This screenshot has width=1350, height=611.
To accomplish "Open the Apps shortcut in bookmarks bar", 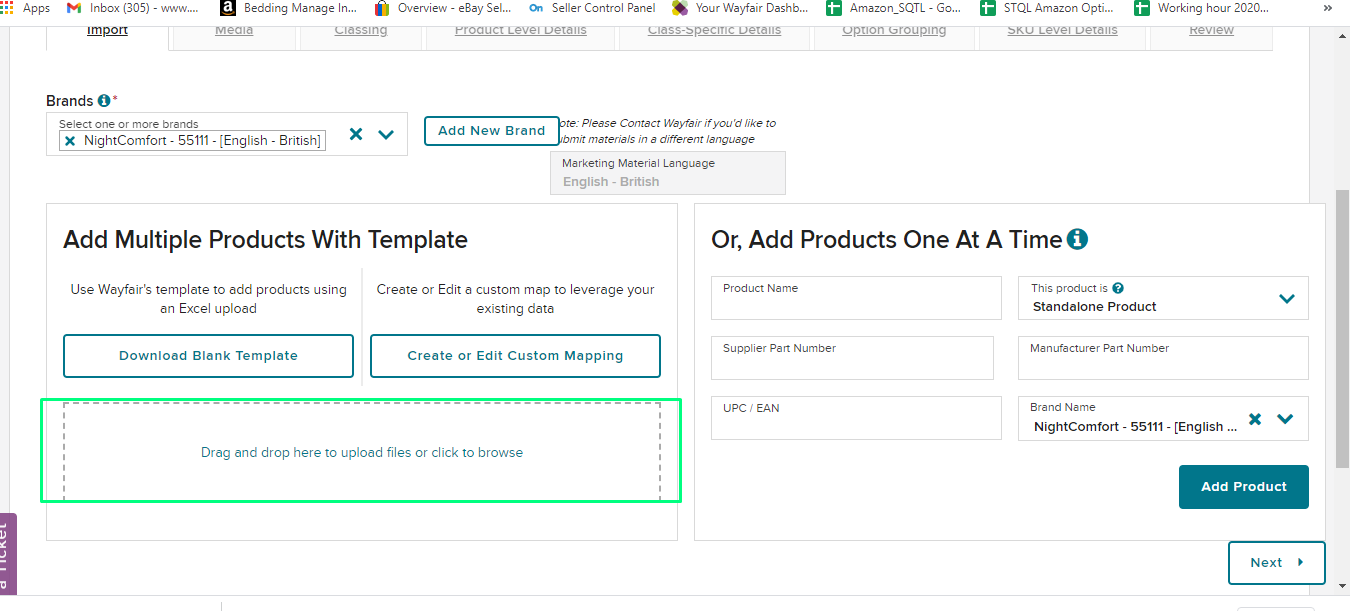I will [x=26, y=8].
